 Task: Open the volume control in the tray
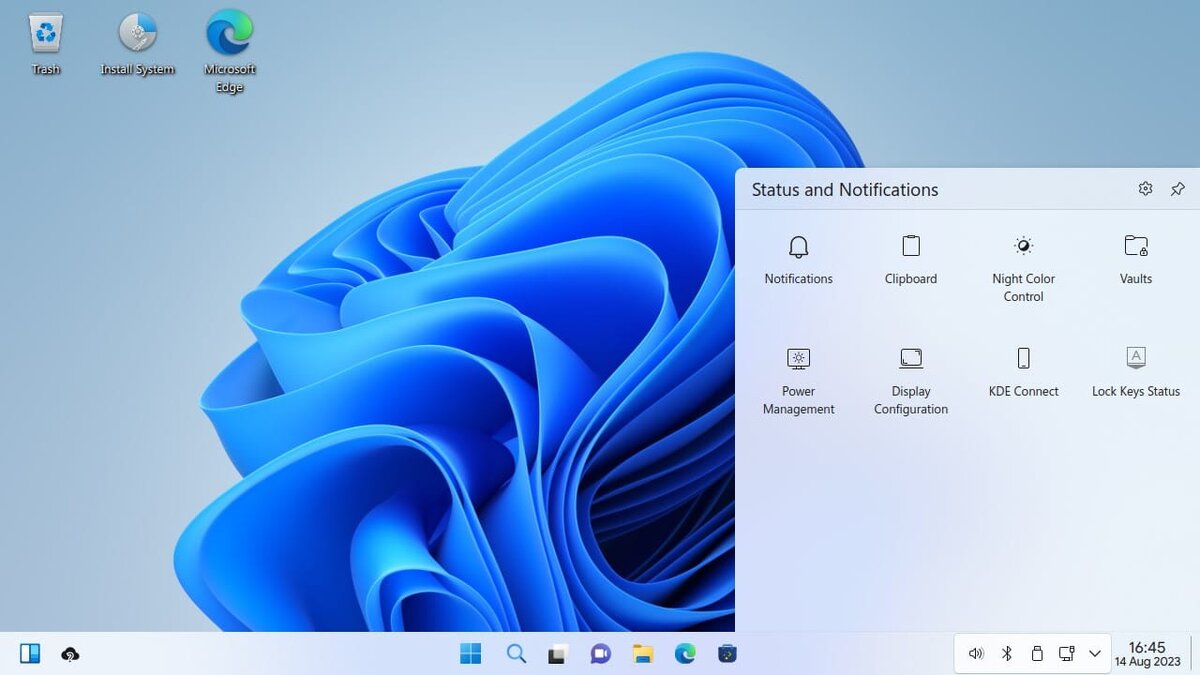tap(977, 654)
